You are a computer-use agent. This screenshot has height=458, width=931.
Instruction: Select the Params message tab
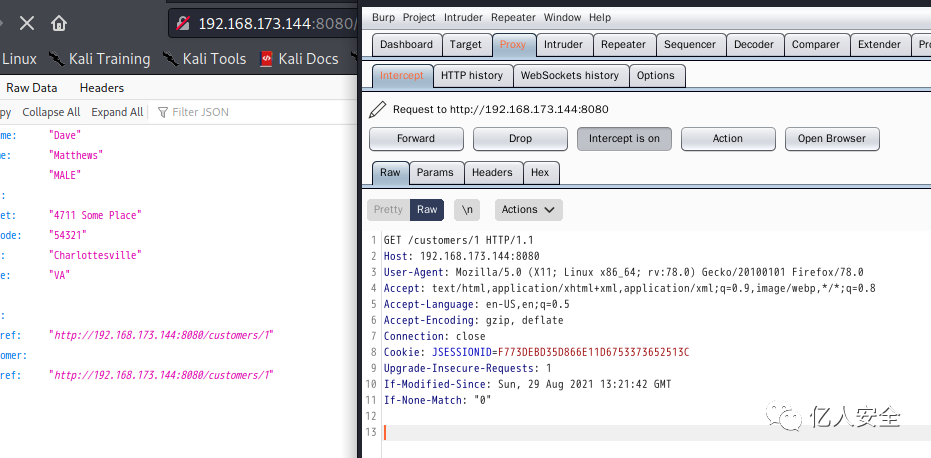[x=435, y=173]
